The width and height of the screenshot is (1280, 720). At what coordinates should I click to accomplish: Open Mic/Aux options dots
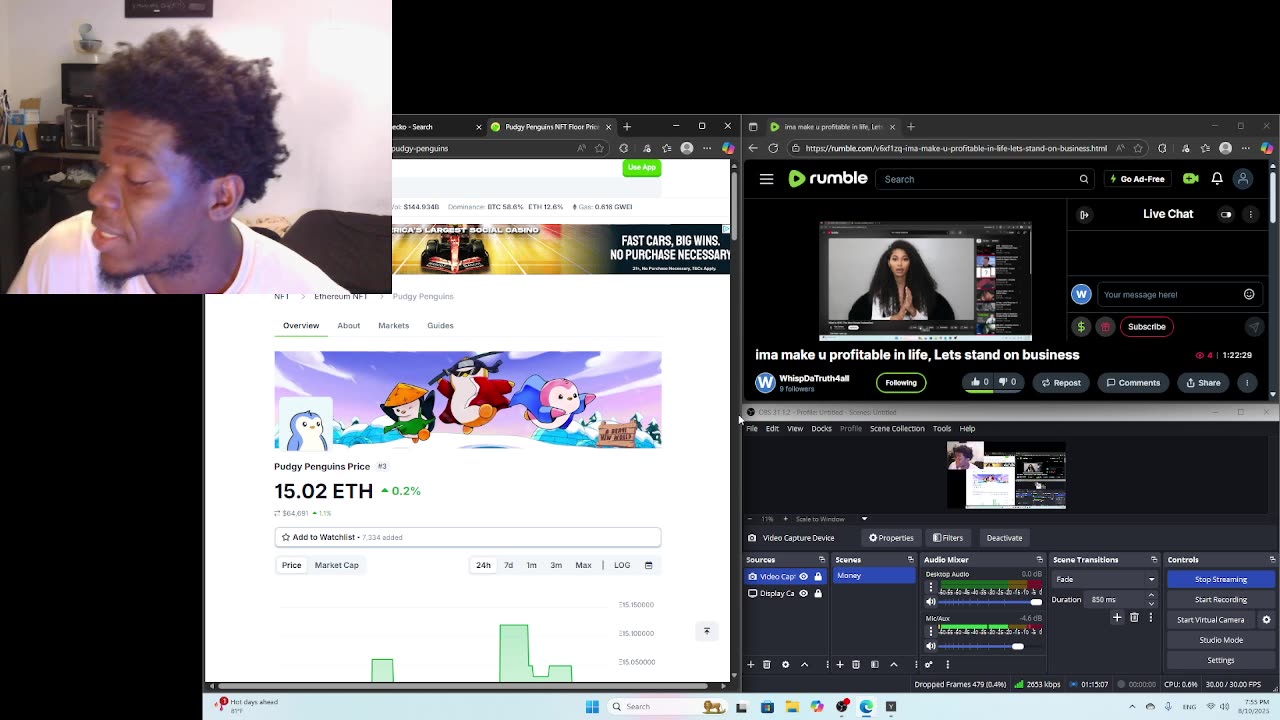coord(931,632)
